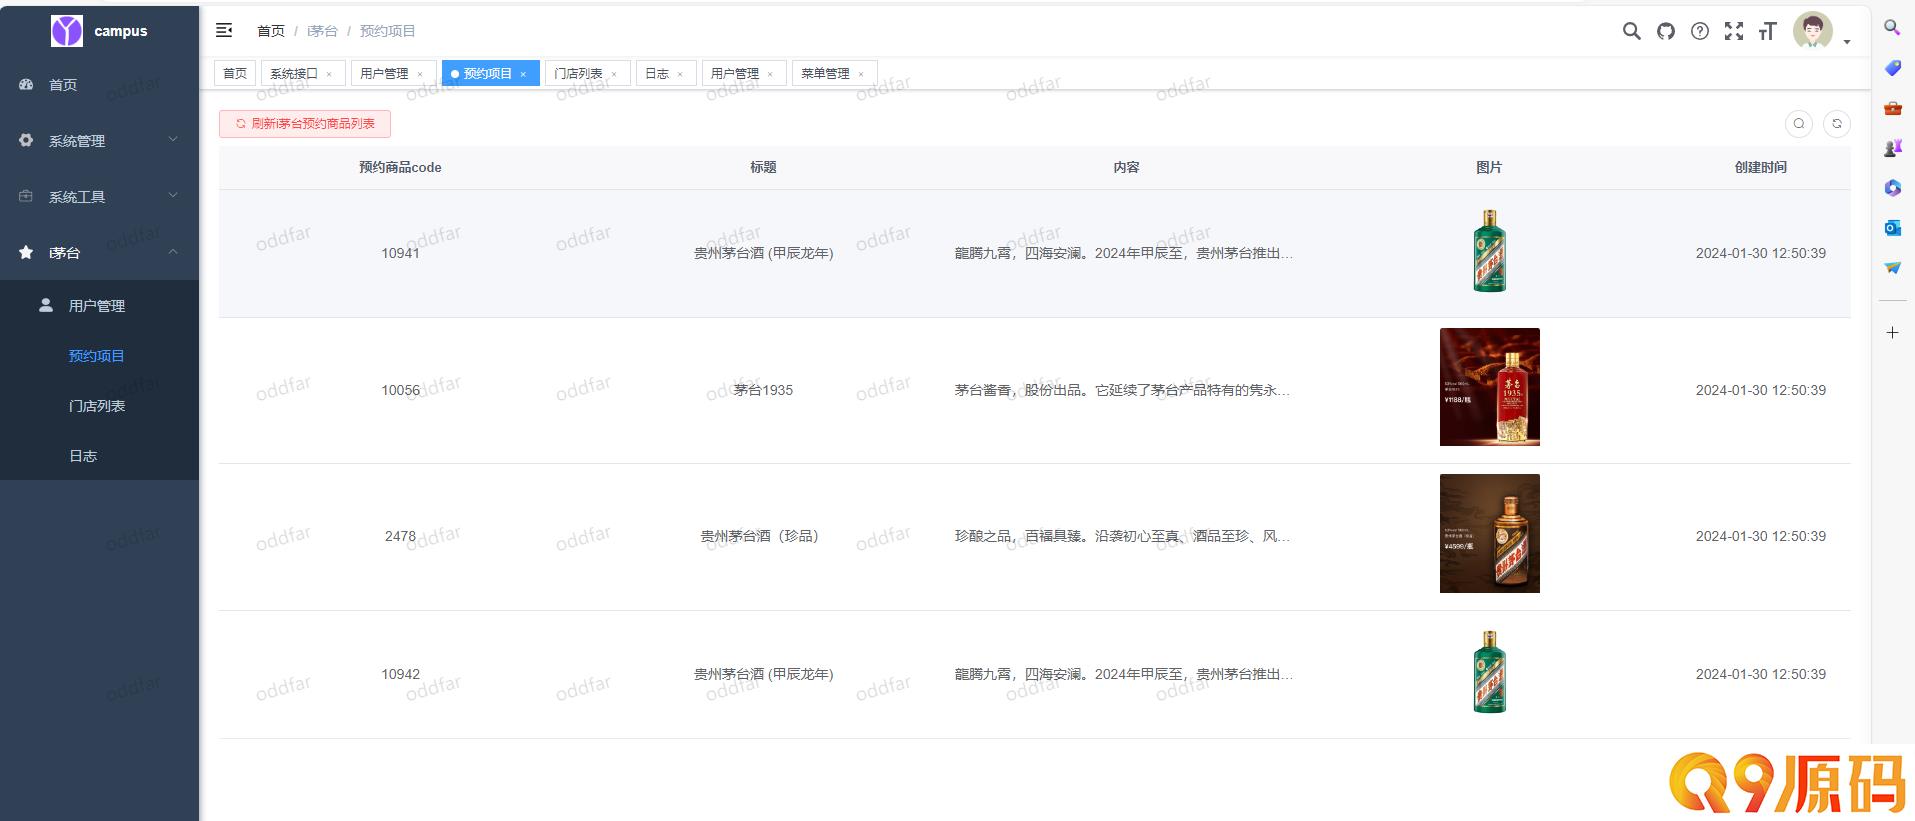Open bottle thumbnail for code 10942
Viewport: 1915px width, 821px height.
1490,672
